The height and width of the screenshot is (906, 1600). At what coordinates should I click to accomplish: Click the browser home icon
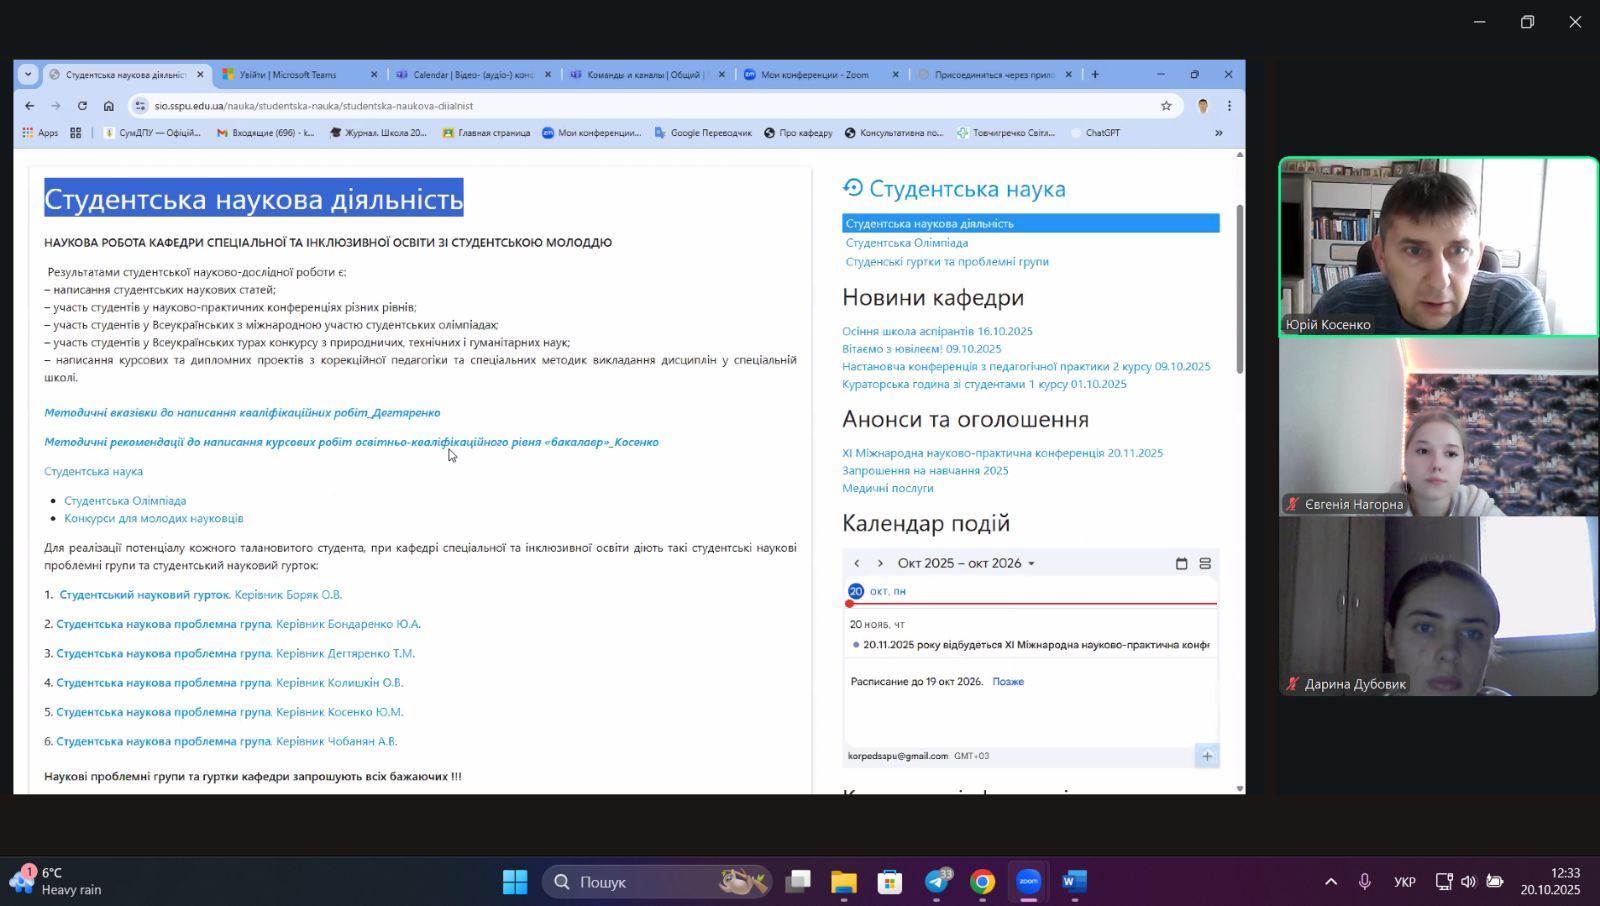pyautogui.click(x=109, y=106)
